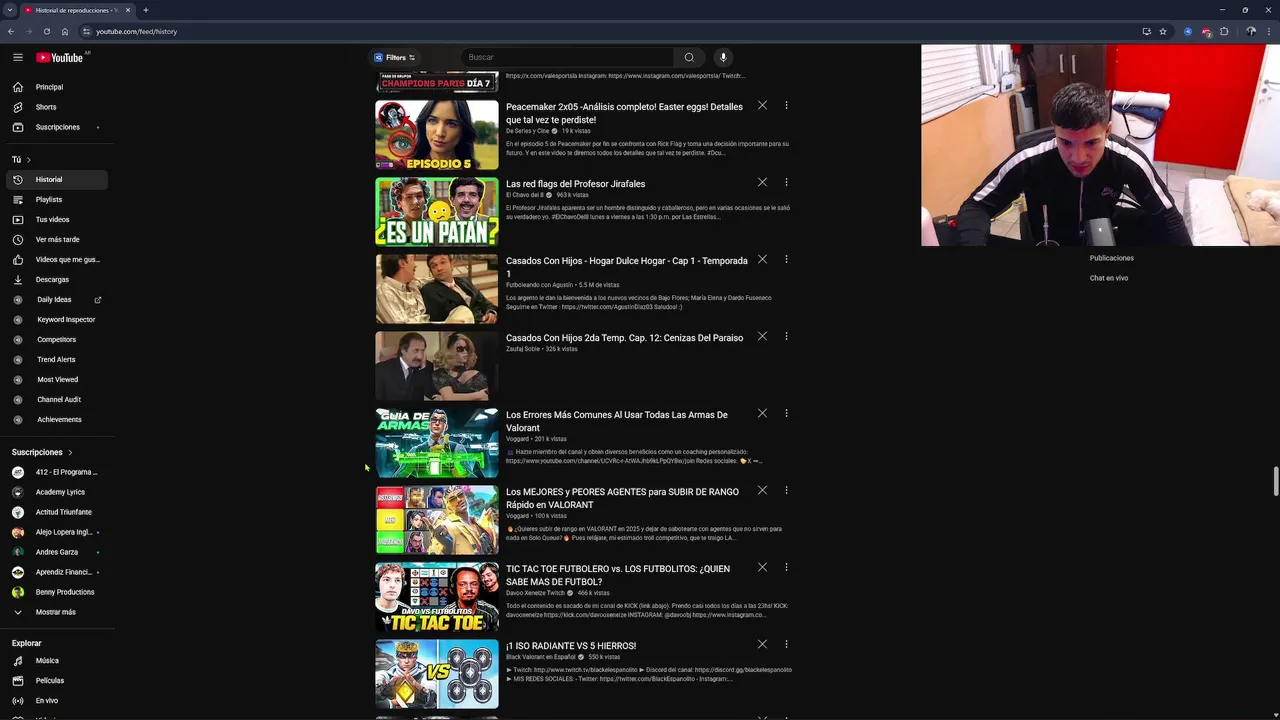This screenshot has height=720, width=1280.
Task: Open options for Hogar Dulce Hogar video
Action: pos(786,259)
